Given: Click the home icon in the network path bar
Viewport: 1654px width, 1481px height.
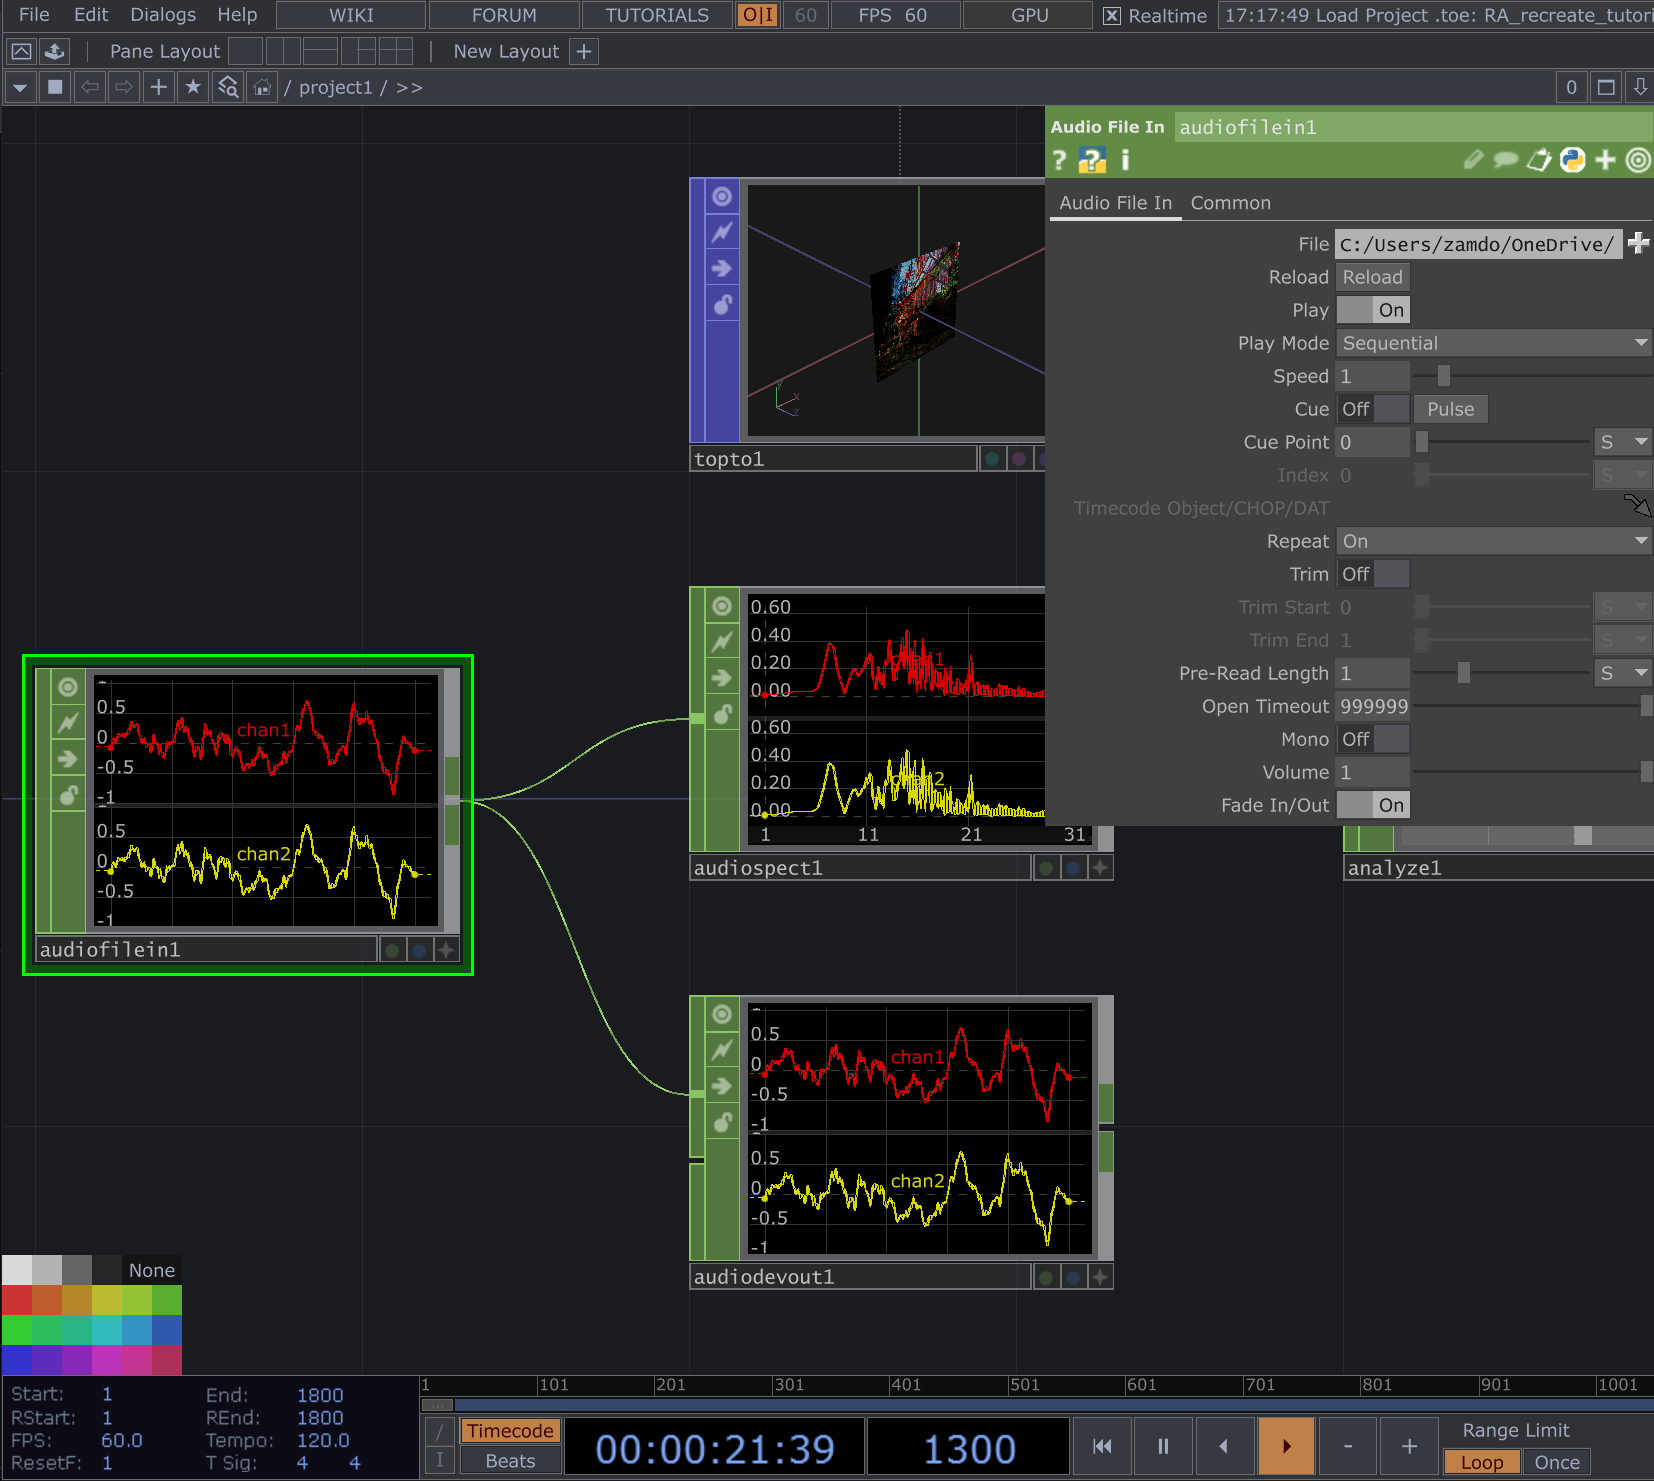Looking at the screenshot, I should pos(262,87).
